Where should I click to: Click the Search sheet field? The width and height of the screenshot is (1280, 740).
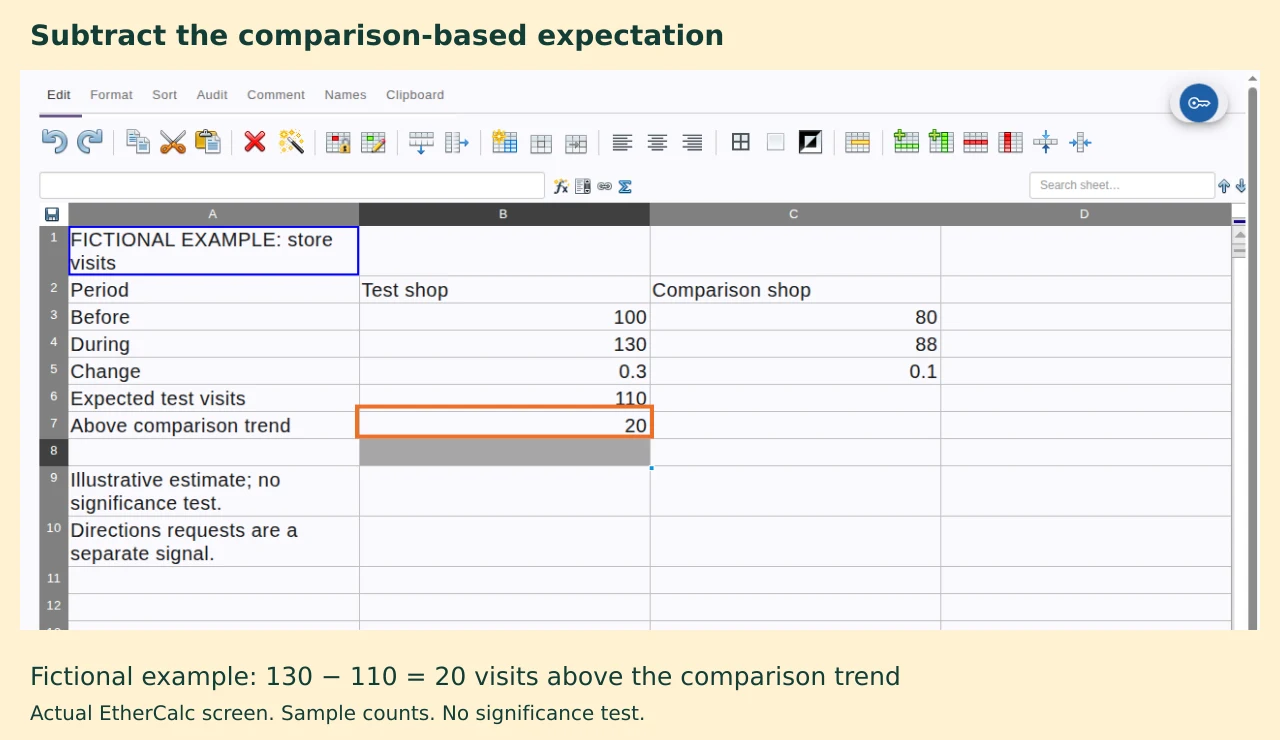coord(1122,186)
